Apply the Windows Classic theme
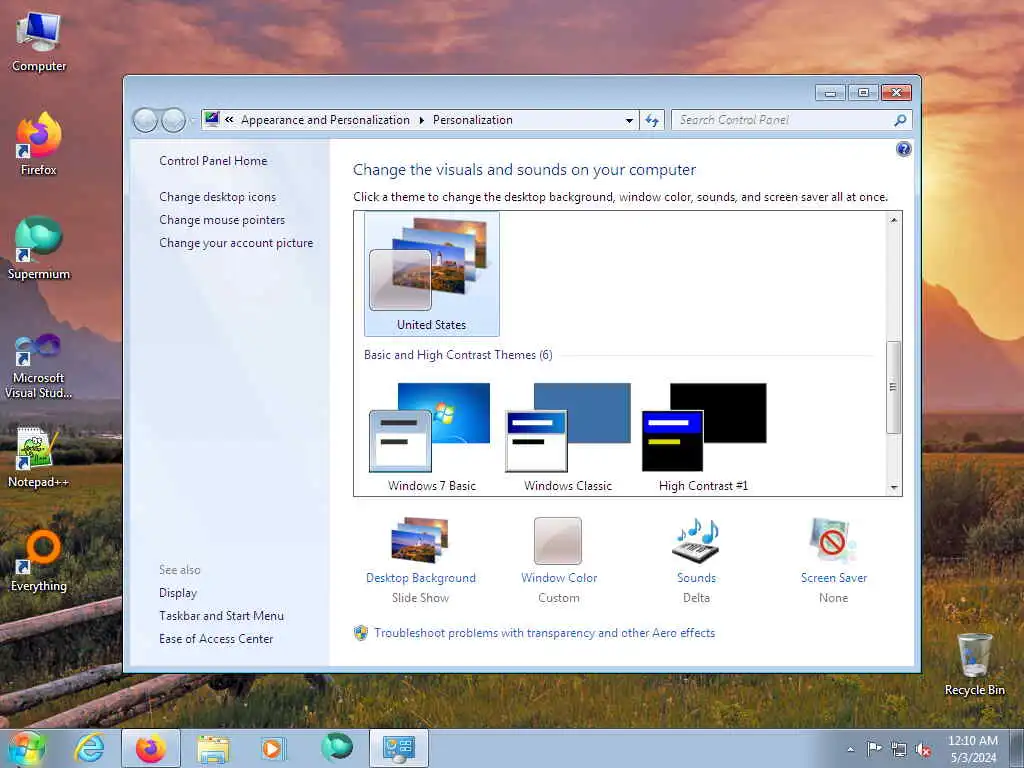 coord(568,436)
